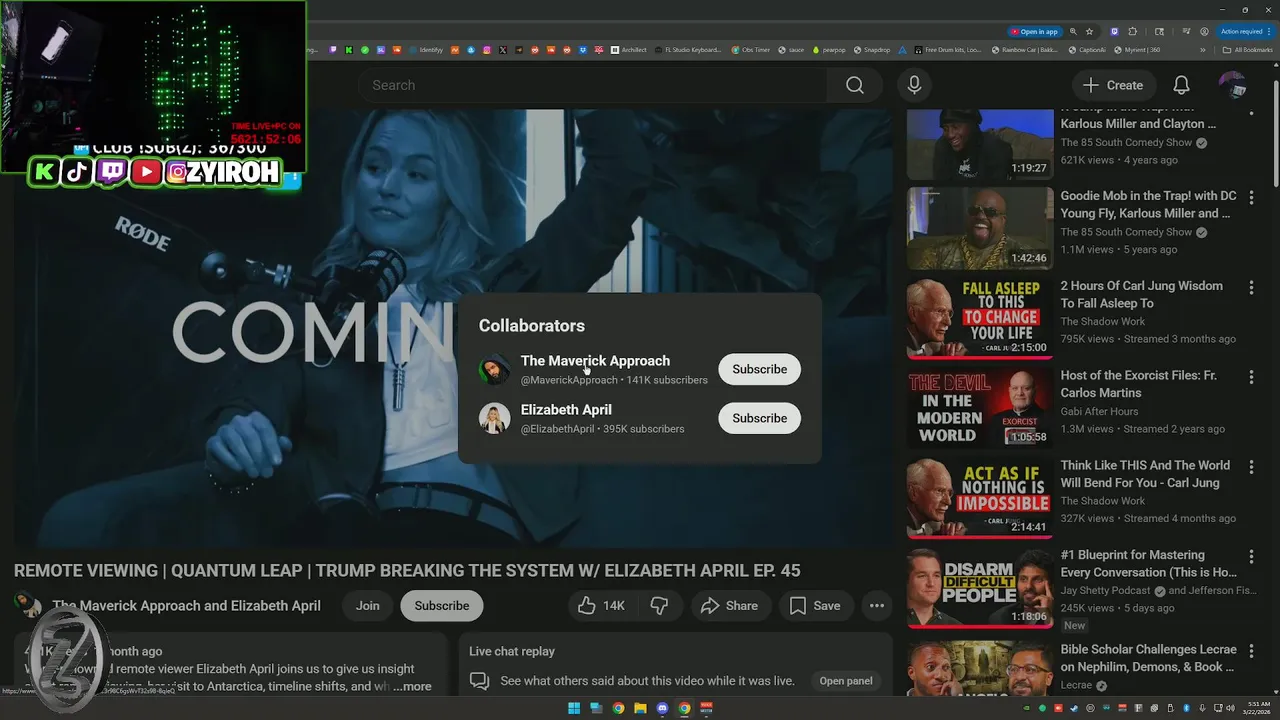Open menu for #1 Blueprint for Mastering video
This screenshot has height=720, width=1280.
click(1251, 556)
